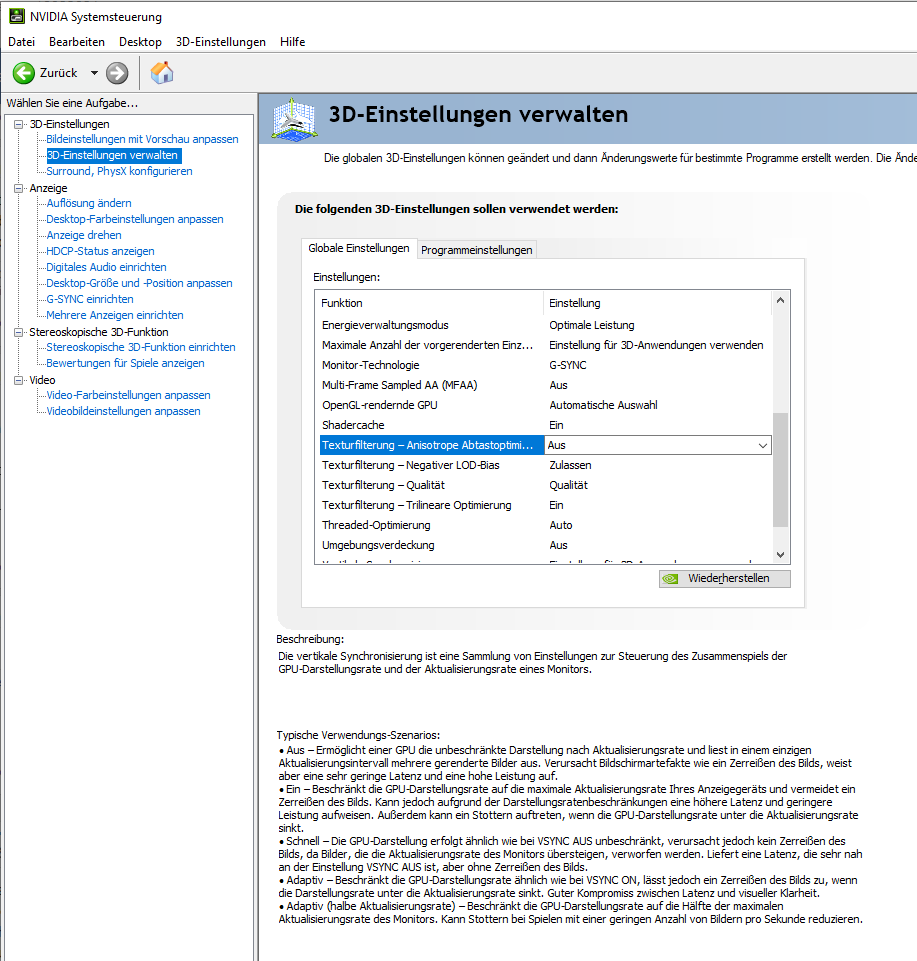Open Stereoskopische 3D-Funktion einrichten
Image resolution: width=917 pixels, height=961 pixels.
(x=141, y=347)
